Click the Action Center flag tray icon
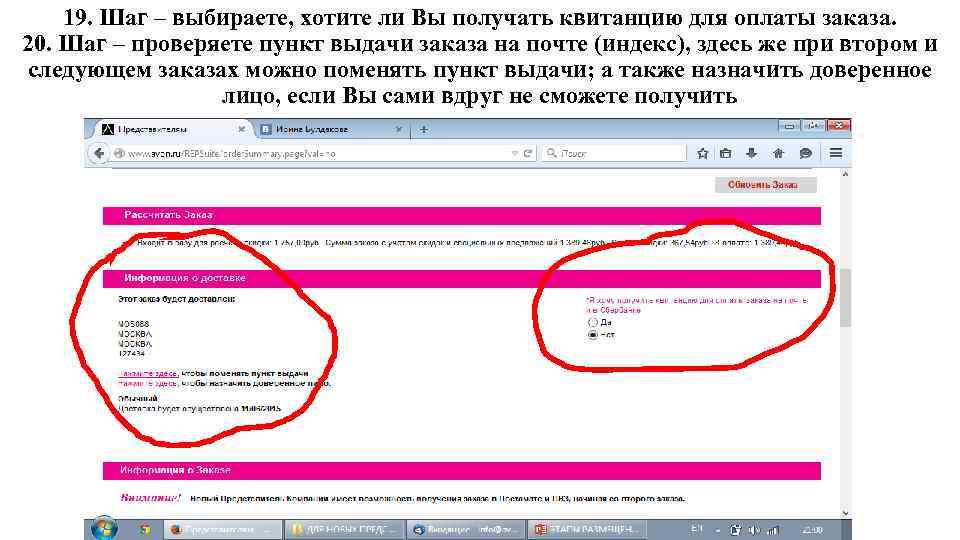Image resolution: width=960 pixels, height=540 pixels. [x=735, y=530]
